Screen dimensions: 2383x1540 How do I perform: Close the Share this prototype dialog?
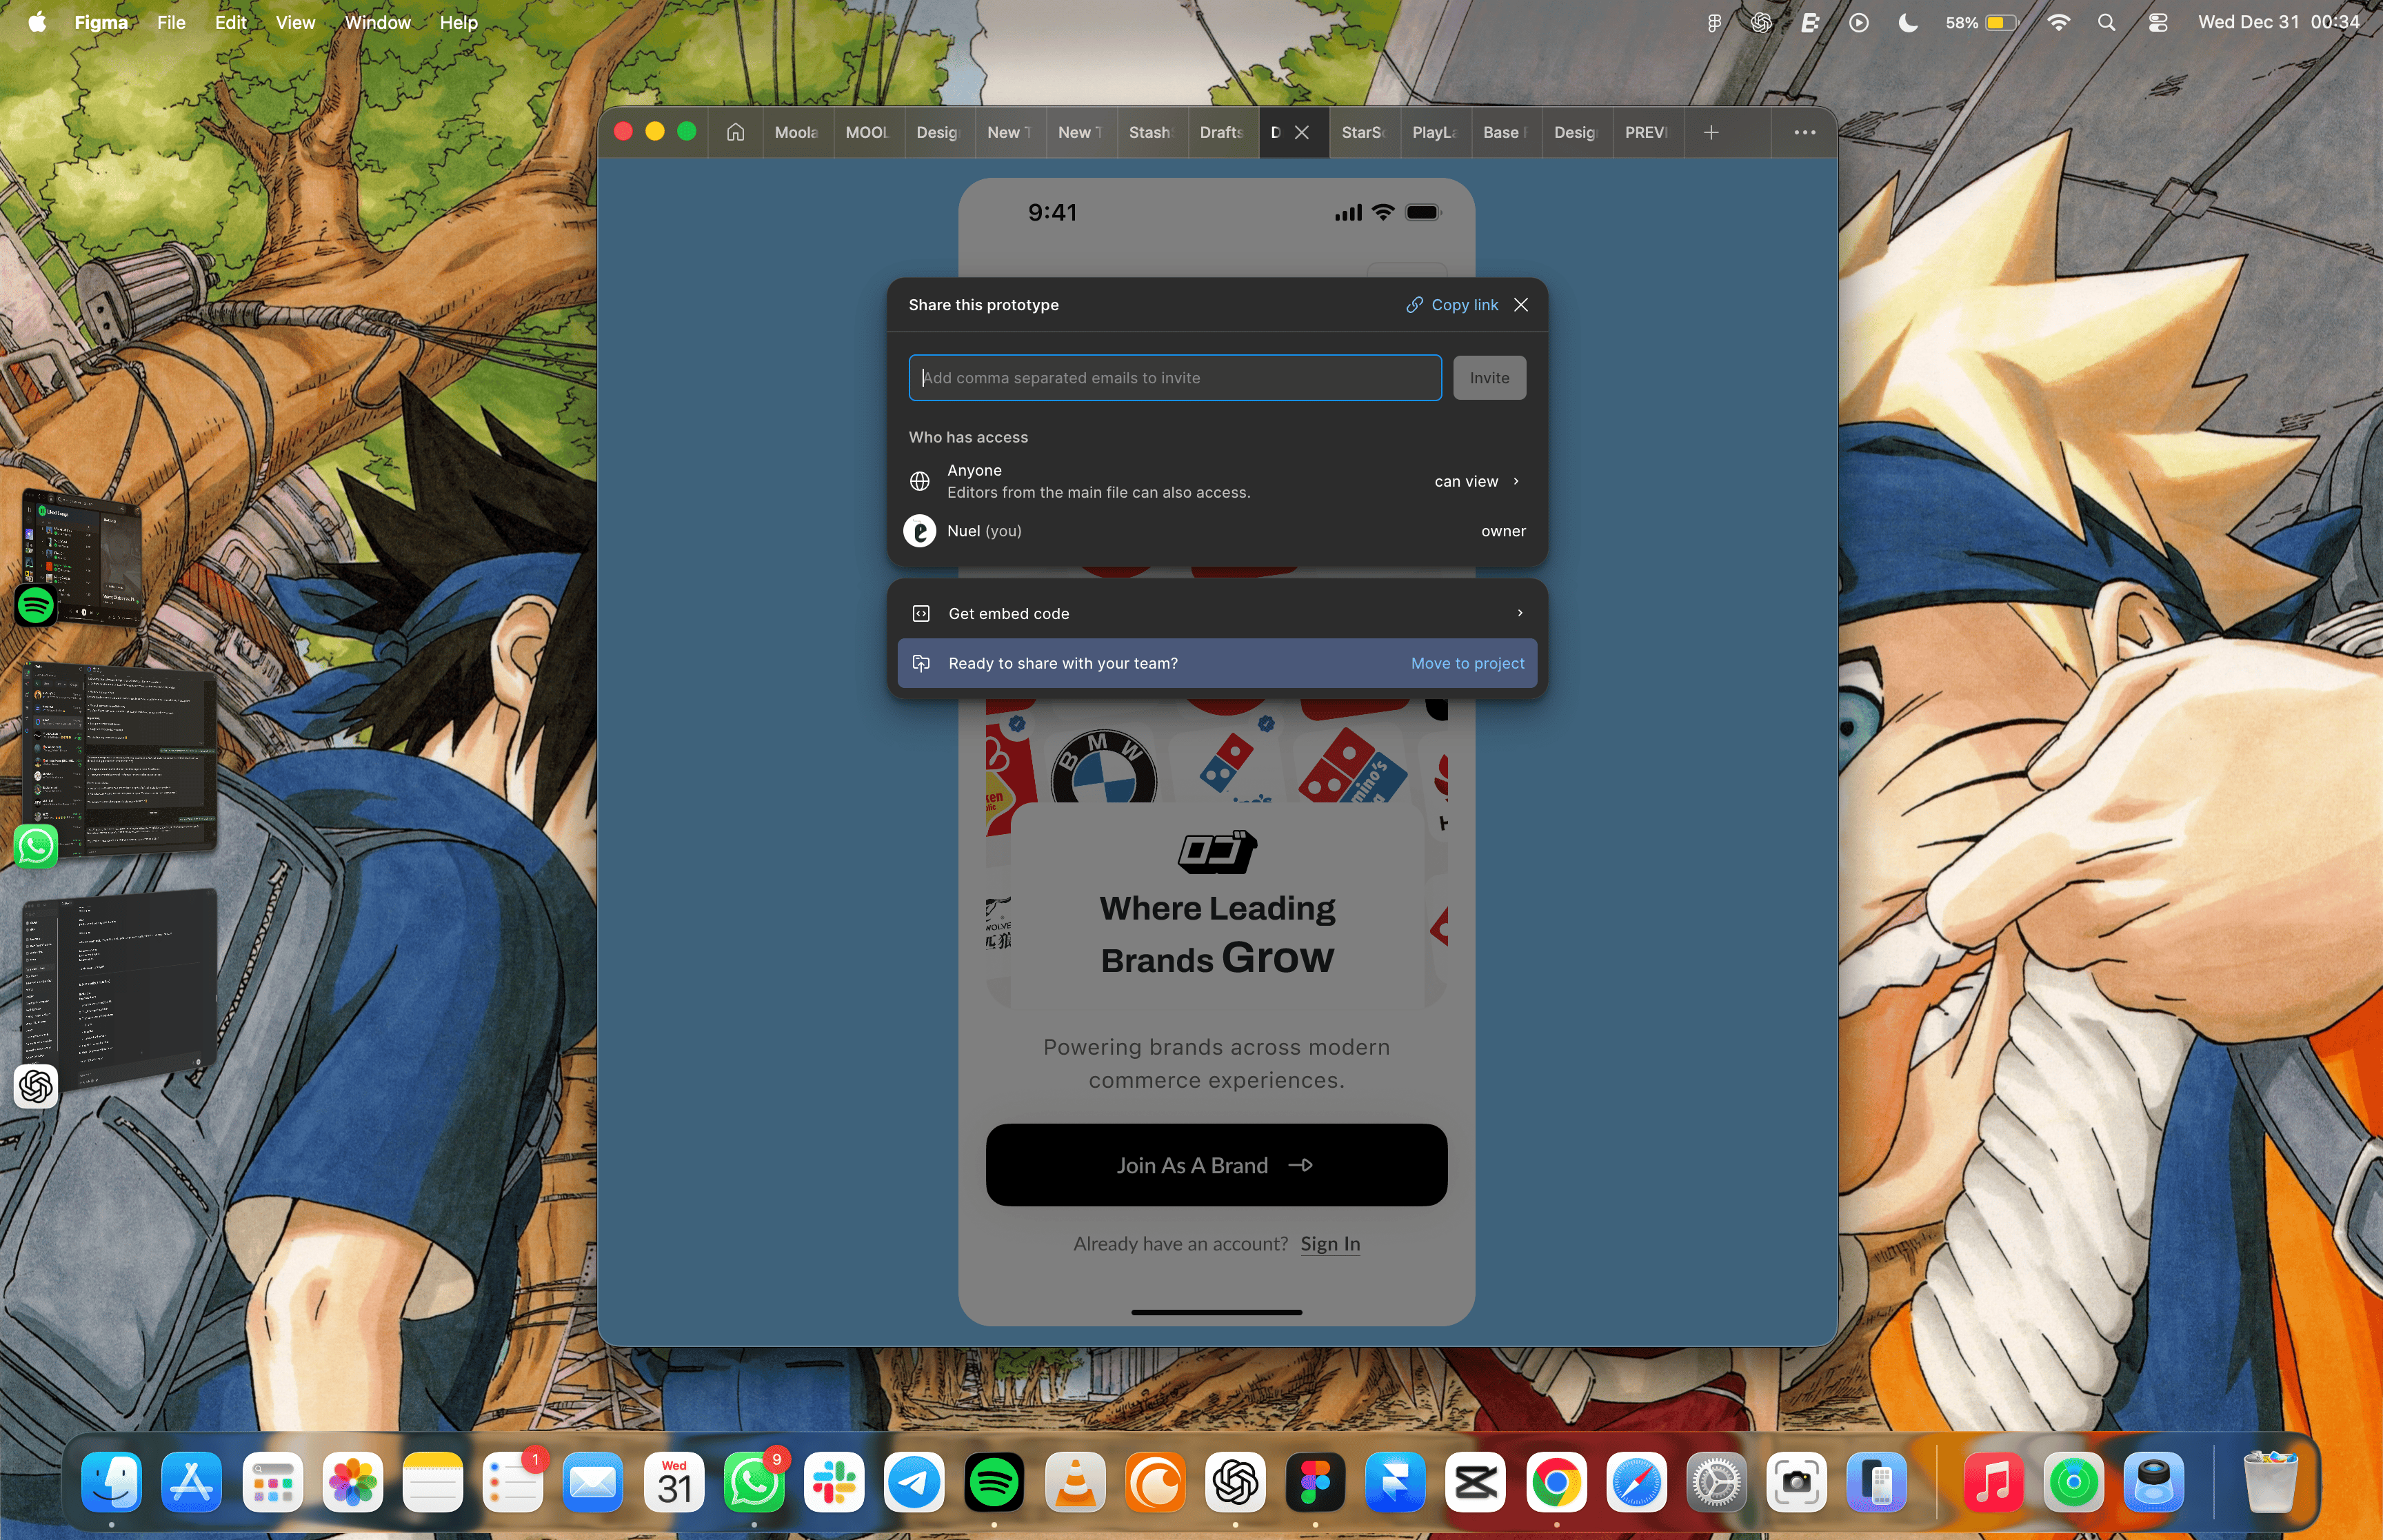click(x=1520, y=305)
